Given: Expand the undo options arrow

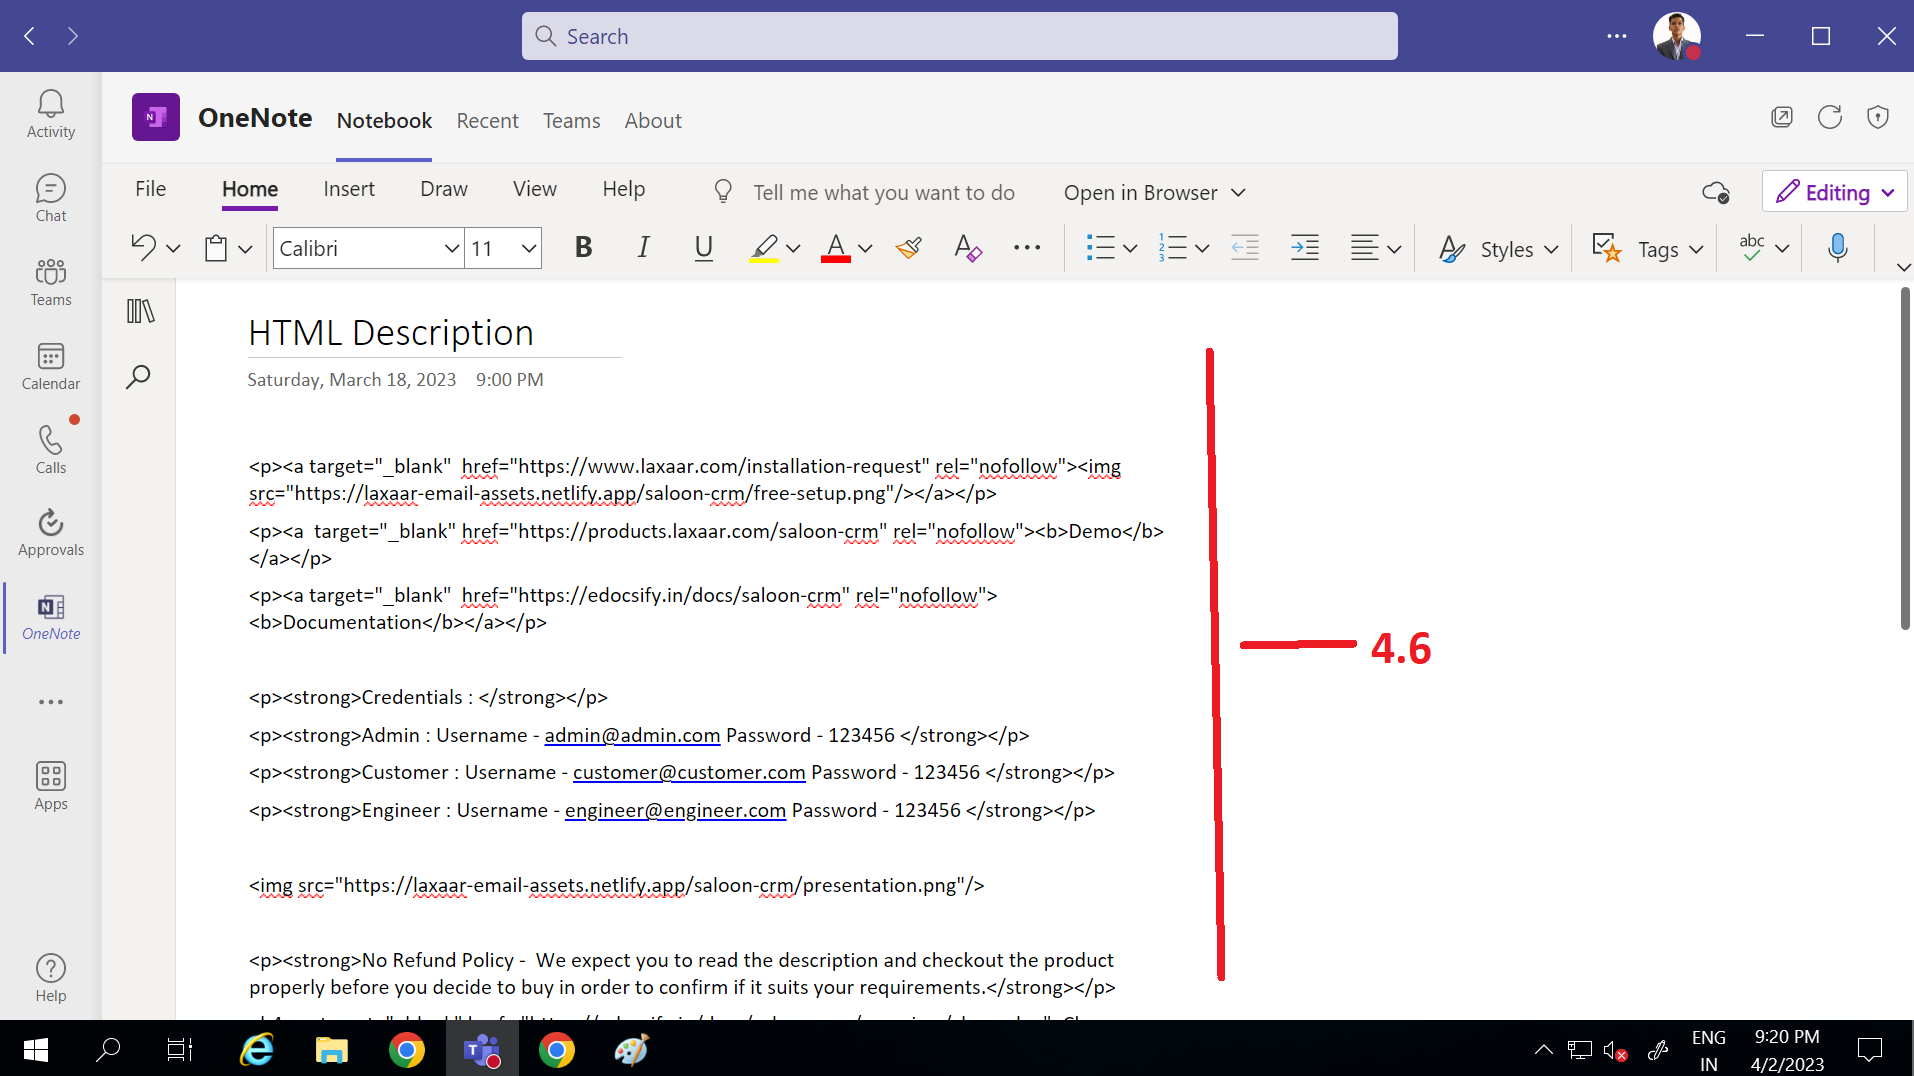Looking at the screenshot, I should point(173,248).
